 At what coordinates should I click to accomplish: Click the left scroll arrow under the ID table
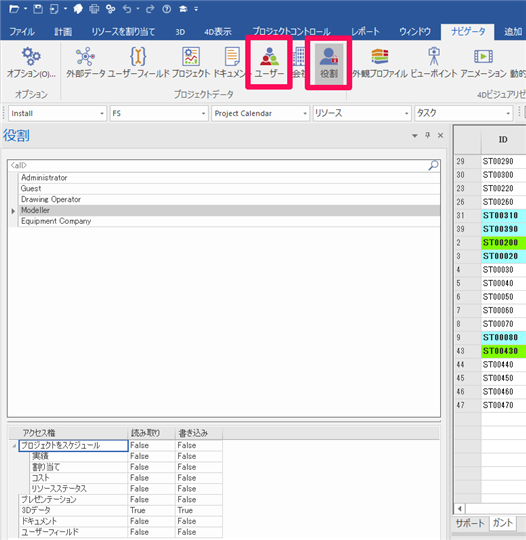(x=460, y=508)
